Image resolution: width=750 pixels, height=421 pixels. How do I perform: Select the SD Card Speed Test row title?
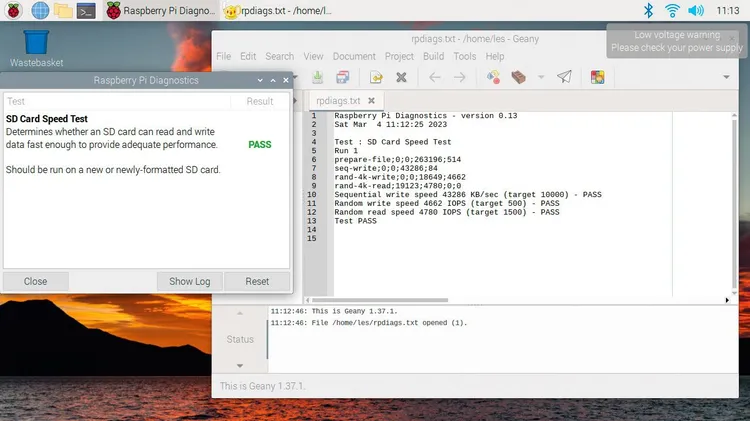point(47,119)
